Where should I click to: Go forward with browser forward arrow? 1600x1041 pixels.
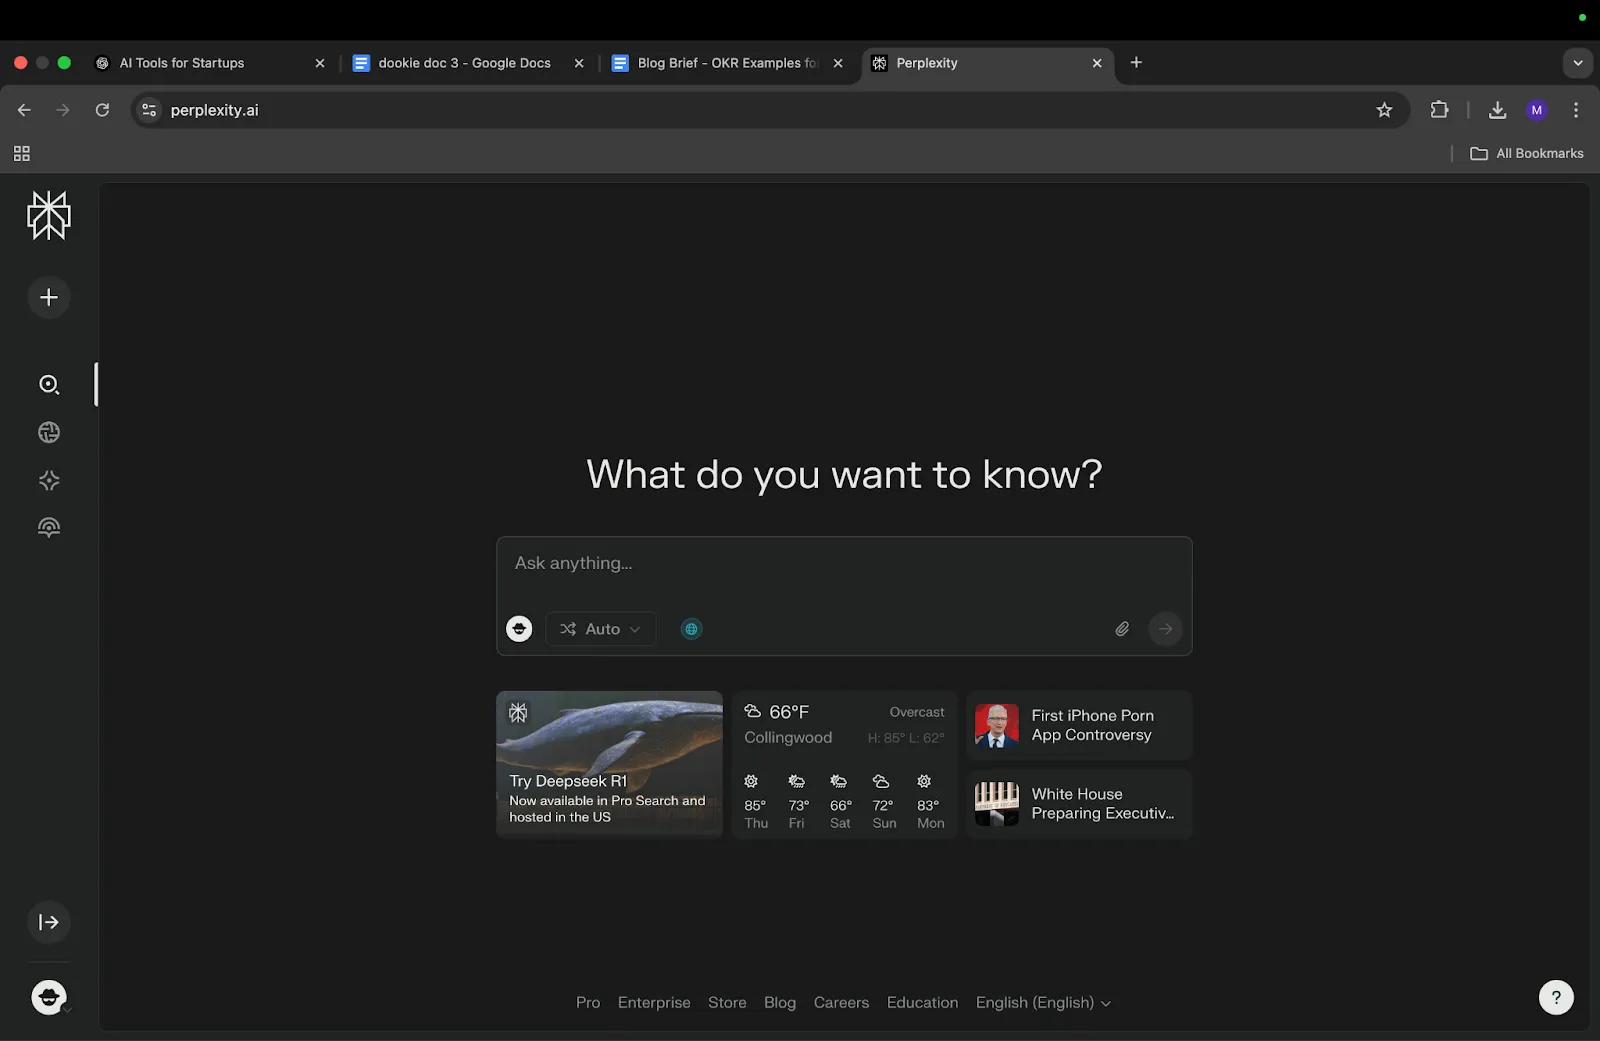[63, 110]
